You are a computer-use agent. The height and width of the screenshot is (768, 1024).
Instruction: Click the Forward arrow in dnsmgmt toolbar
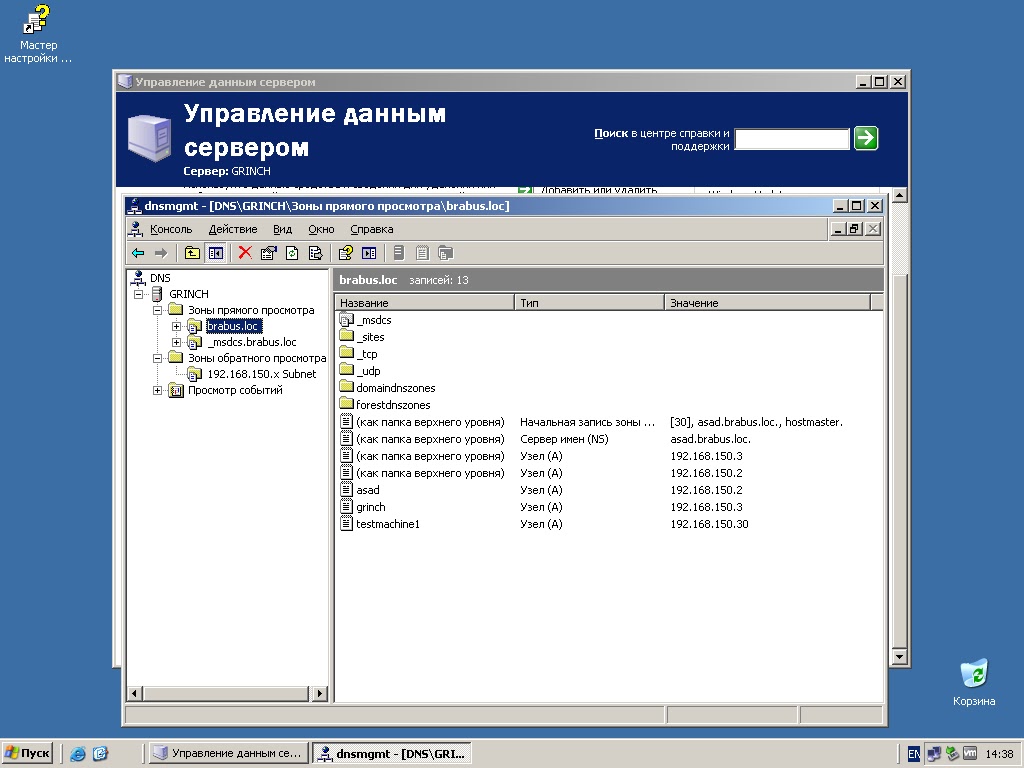tap(161, 253)
